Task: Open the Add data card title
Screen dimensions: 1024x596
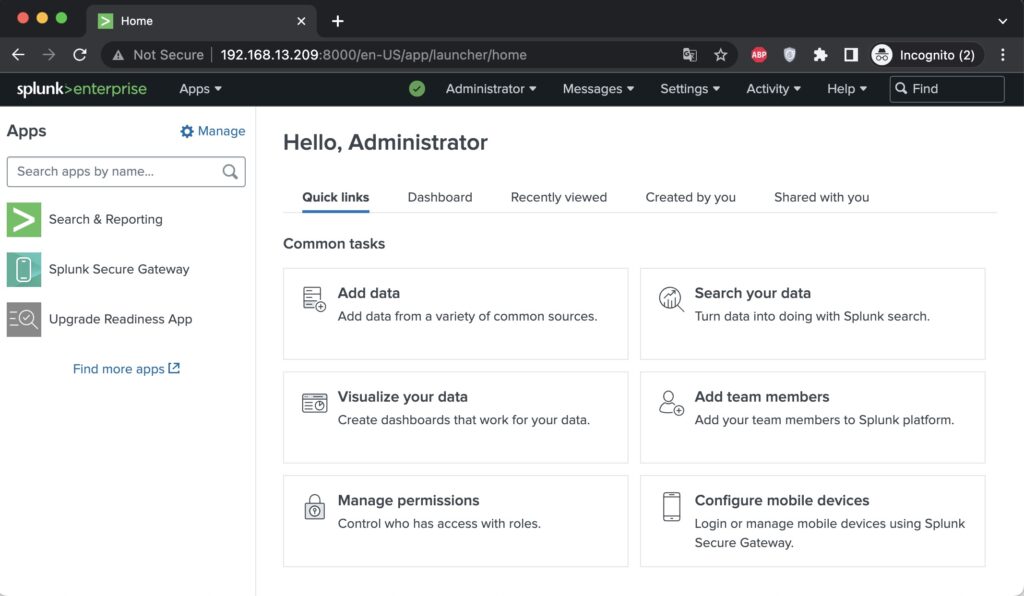Action: coord(368,293)
